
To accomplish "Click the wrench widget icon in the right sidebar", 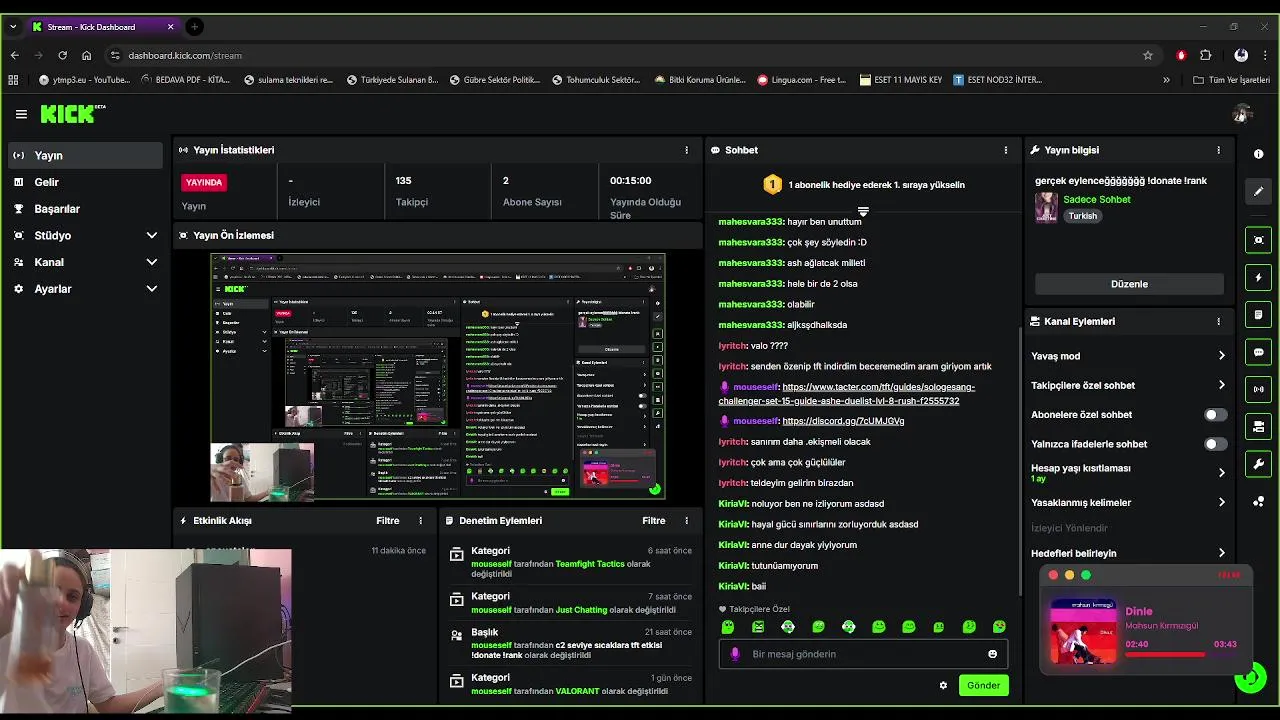I will [x=1259, y=464].
